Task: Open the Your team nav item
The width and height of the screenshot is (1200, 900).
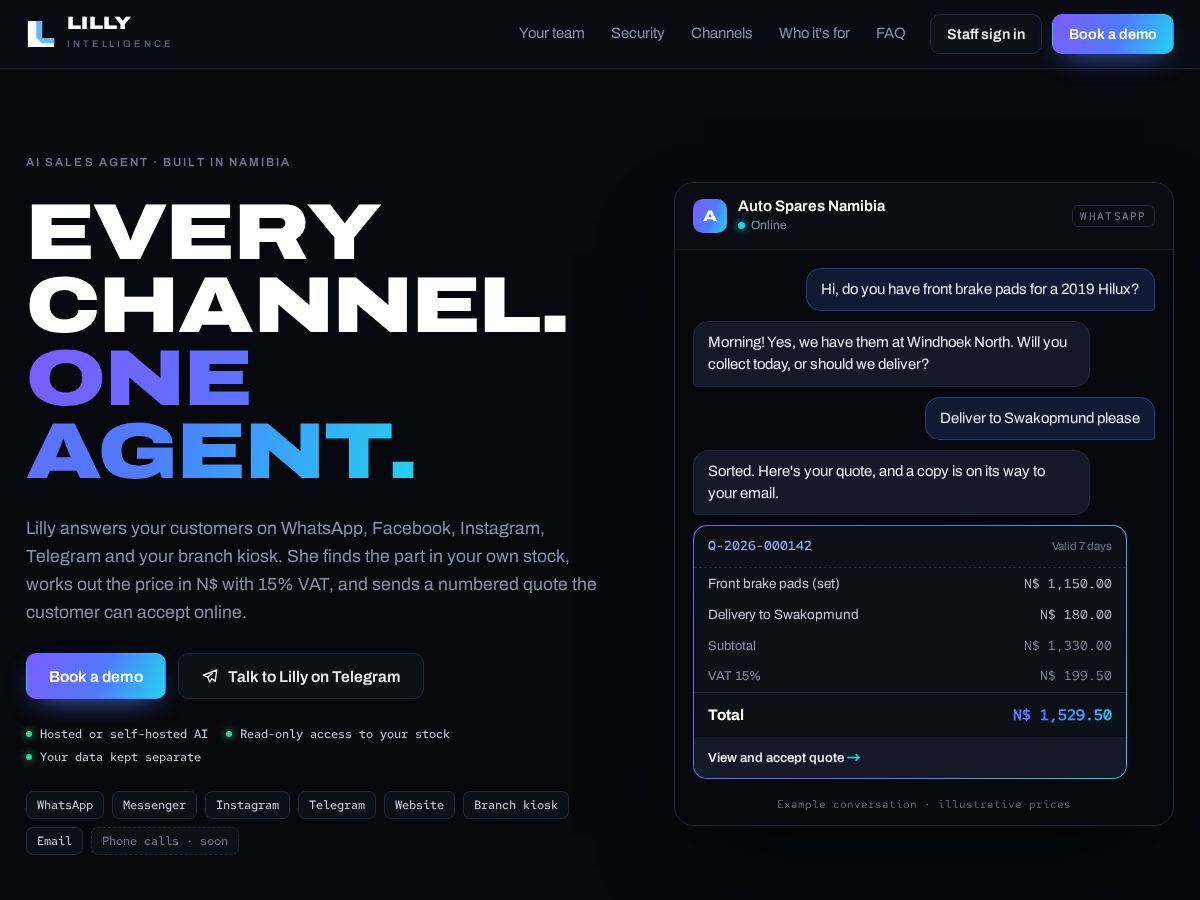Action: [x=552, y=33]
